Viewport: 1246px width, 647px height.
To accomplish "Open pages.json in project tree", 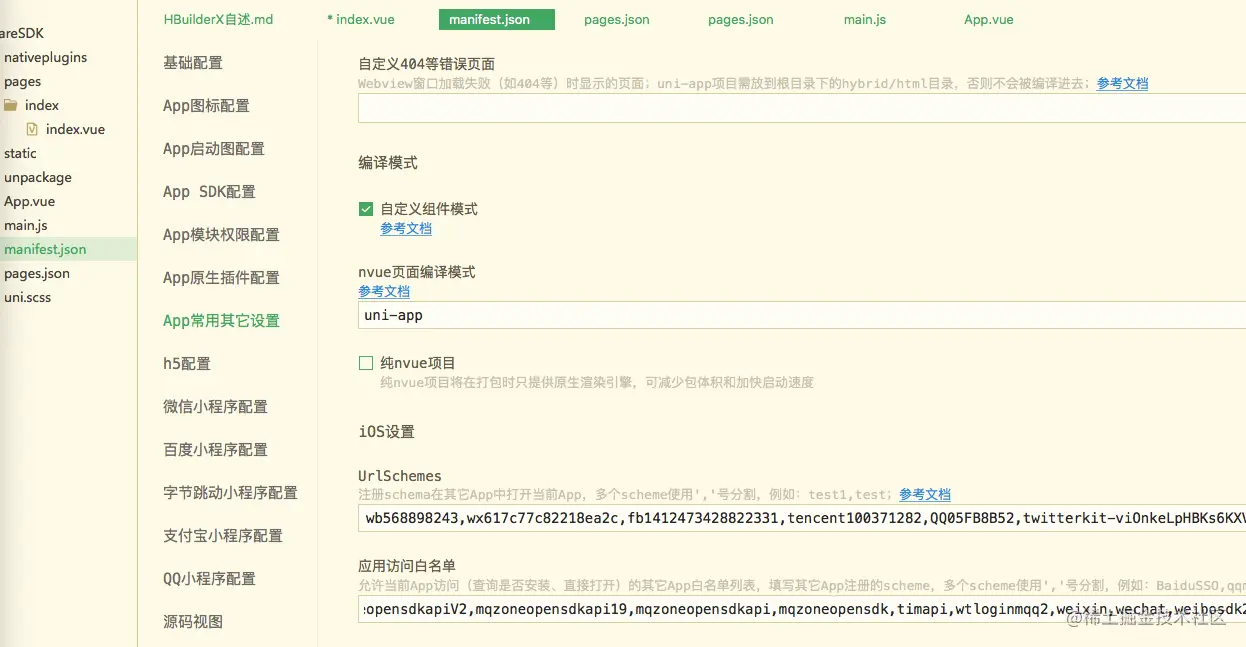I will pyautogui.click(x=37, y=273).
